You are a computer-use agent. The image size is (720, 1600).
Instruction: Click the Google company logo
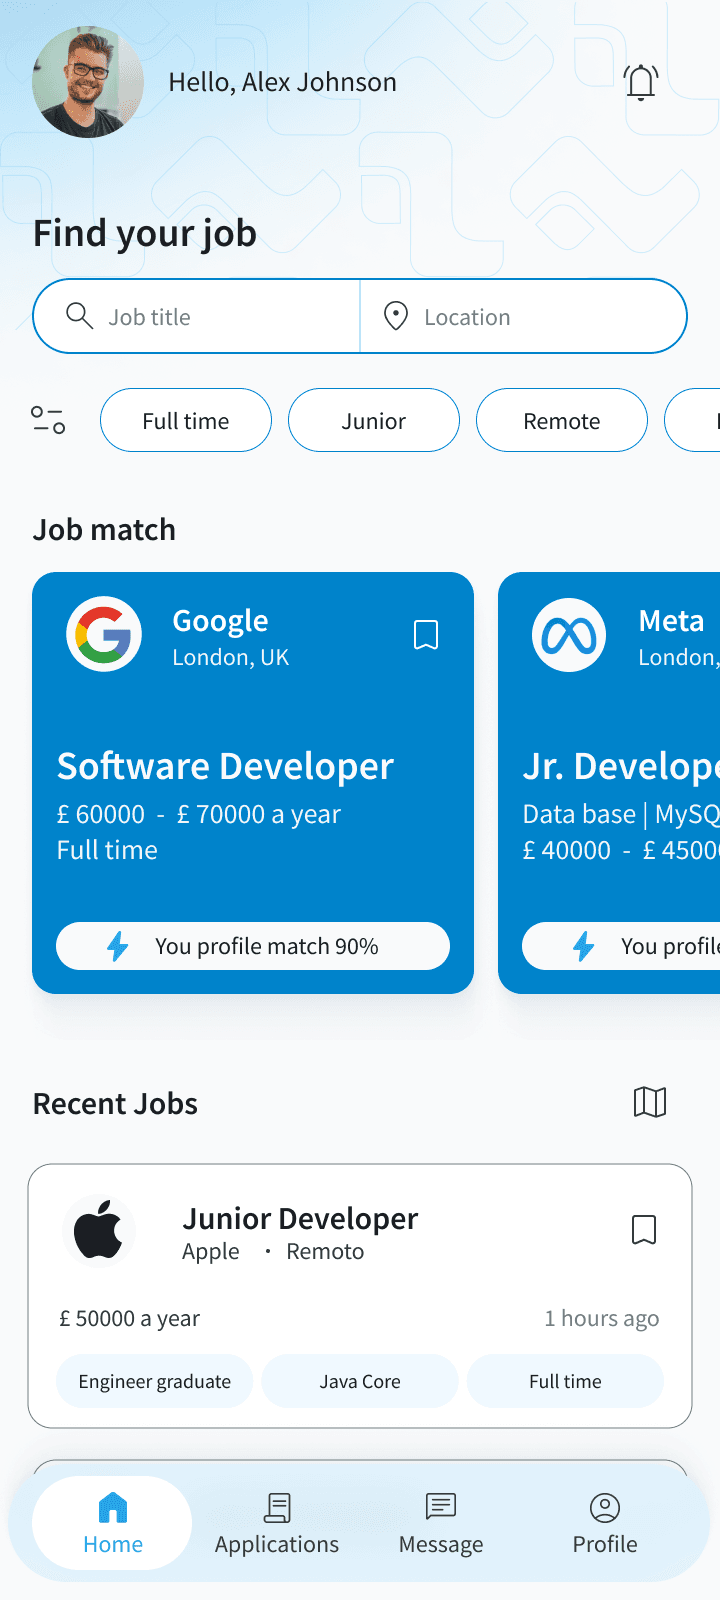[x=104, y=633]
